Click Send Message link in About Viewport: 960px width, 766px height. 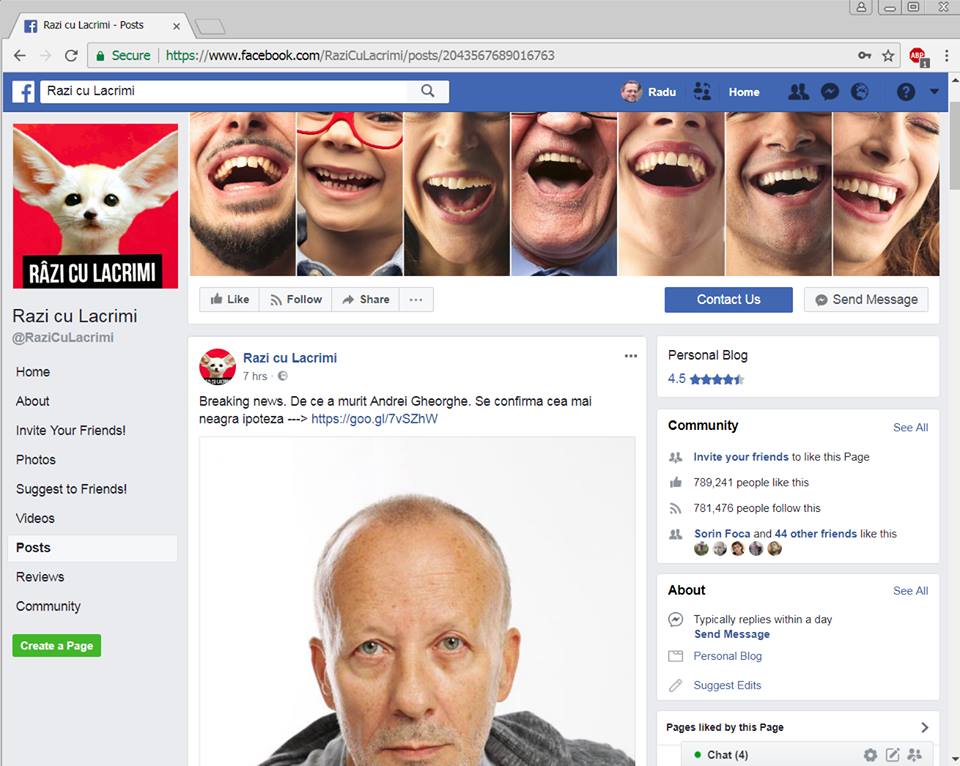point(732,634)
